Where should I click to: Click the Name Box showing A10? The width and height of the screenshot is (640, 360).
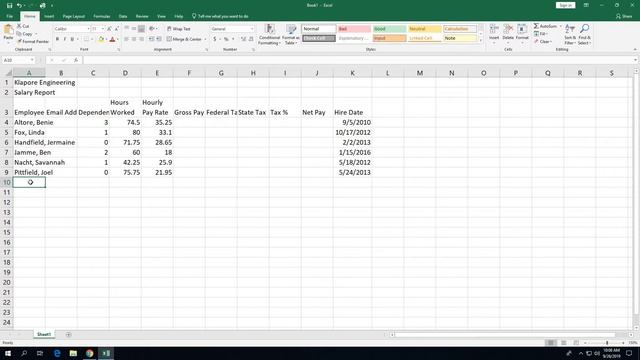18,60
